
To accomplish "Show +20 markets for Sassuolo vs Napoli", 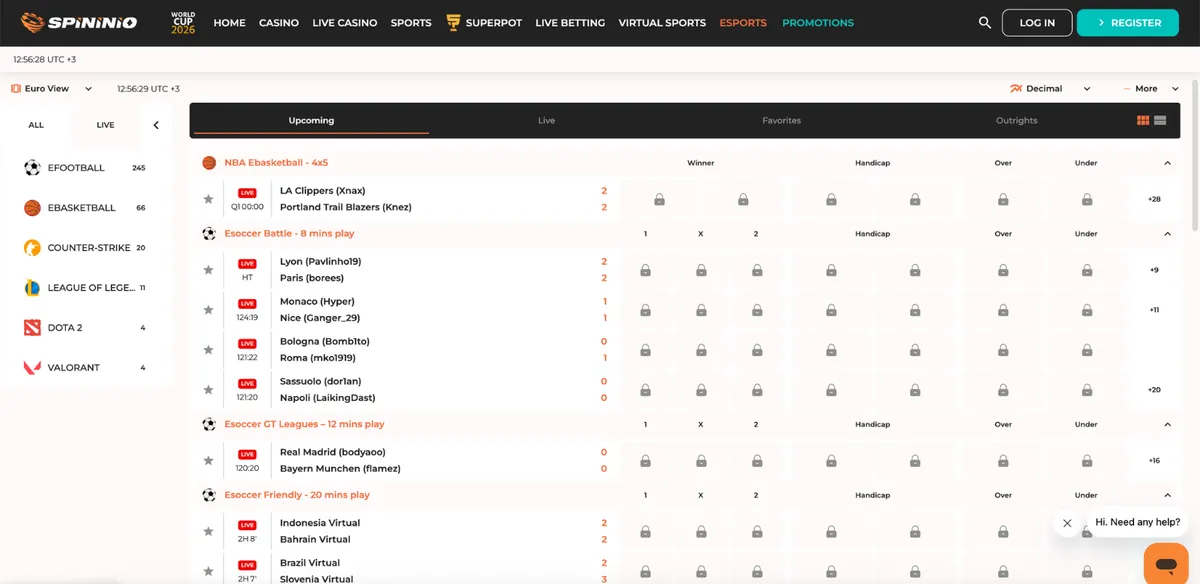I will tap(1154, 390).
